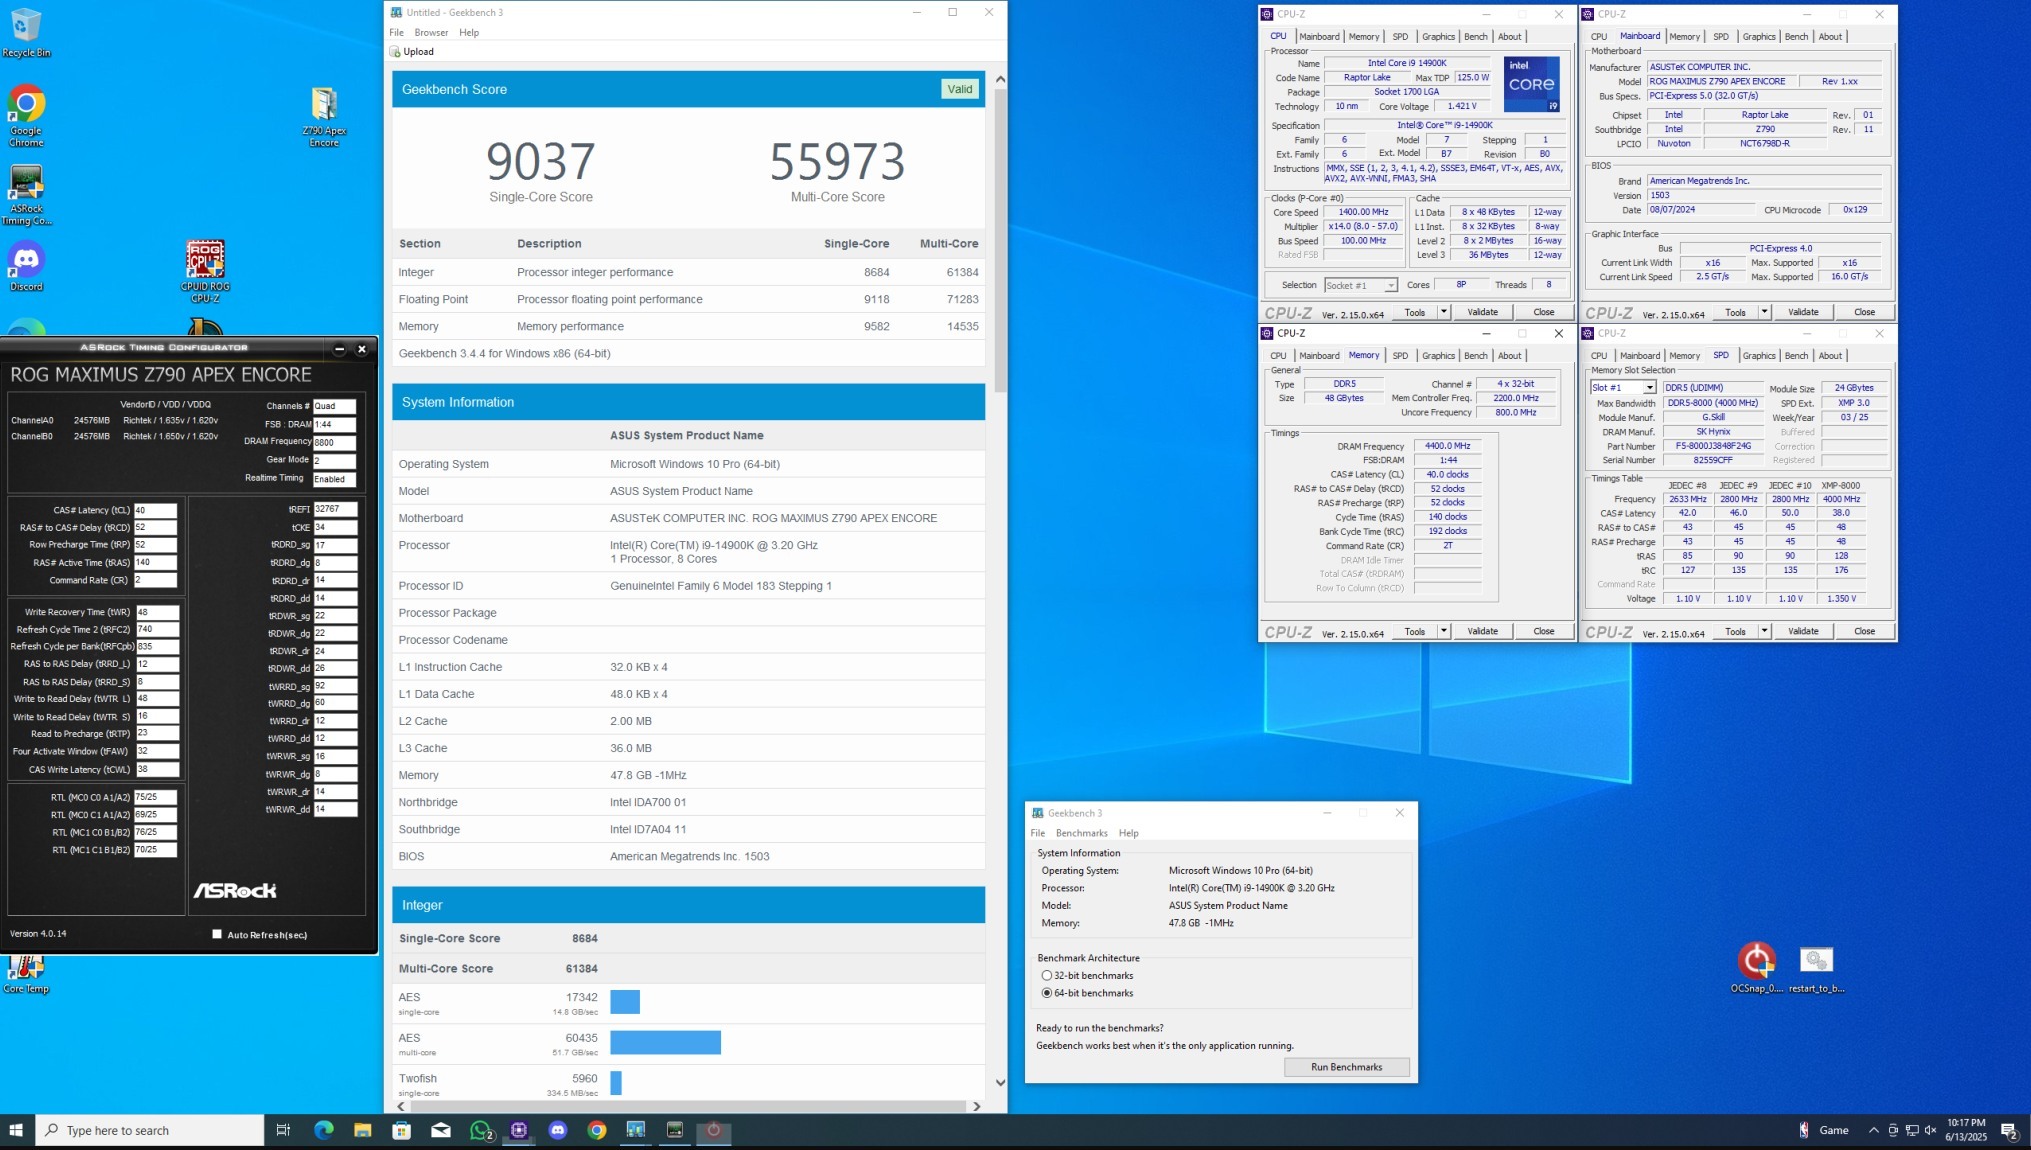Screen dimensions: 2031x1150
Task: Click the Run Benchmarks button
Action: (x=1346, y=1067)
